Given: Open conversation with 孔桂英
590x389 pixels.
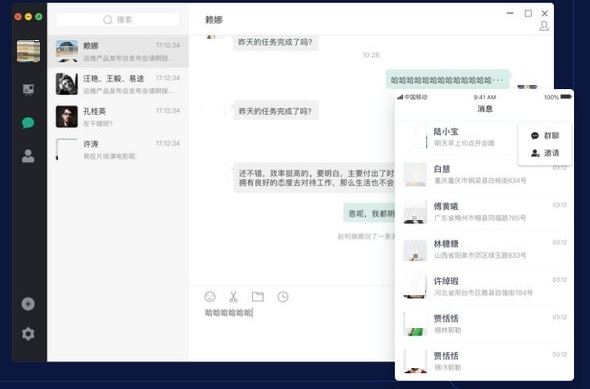Looking at the screenshot, I should tap(118, 117).
